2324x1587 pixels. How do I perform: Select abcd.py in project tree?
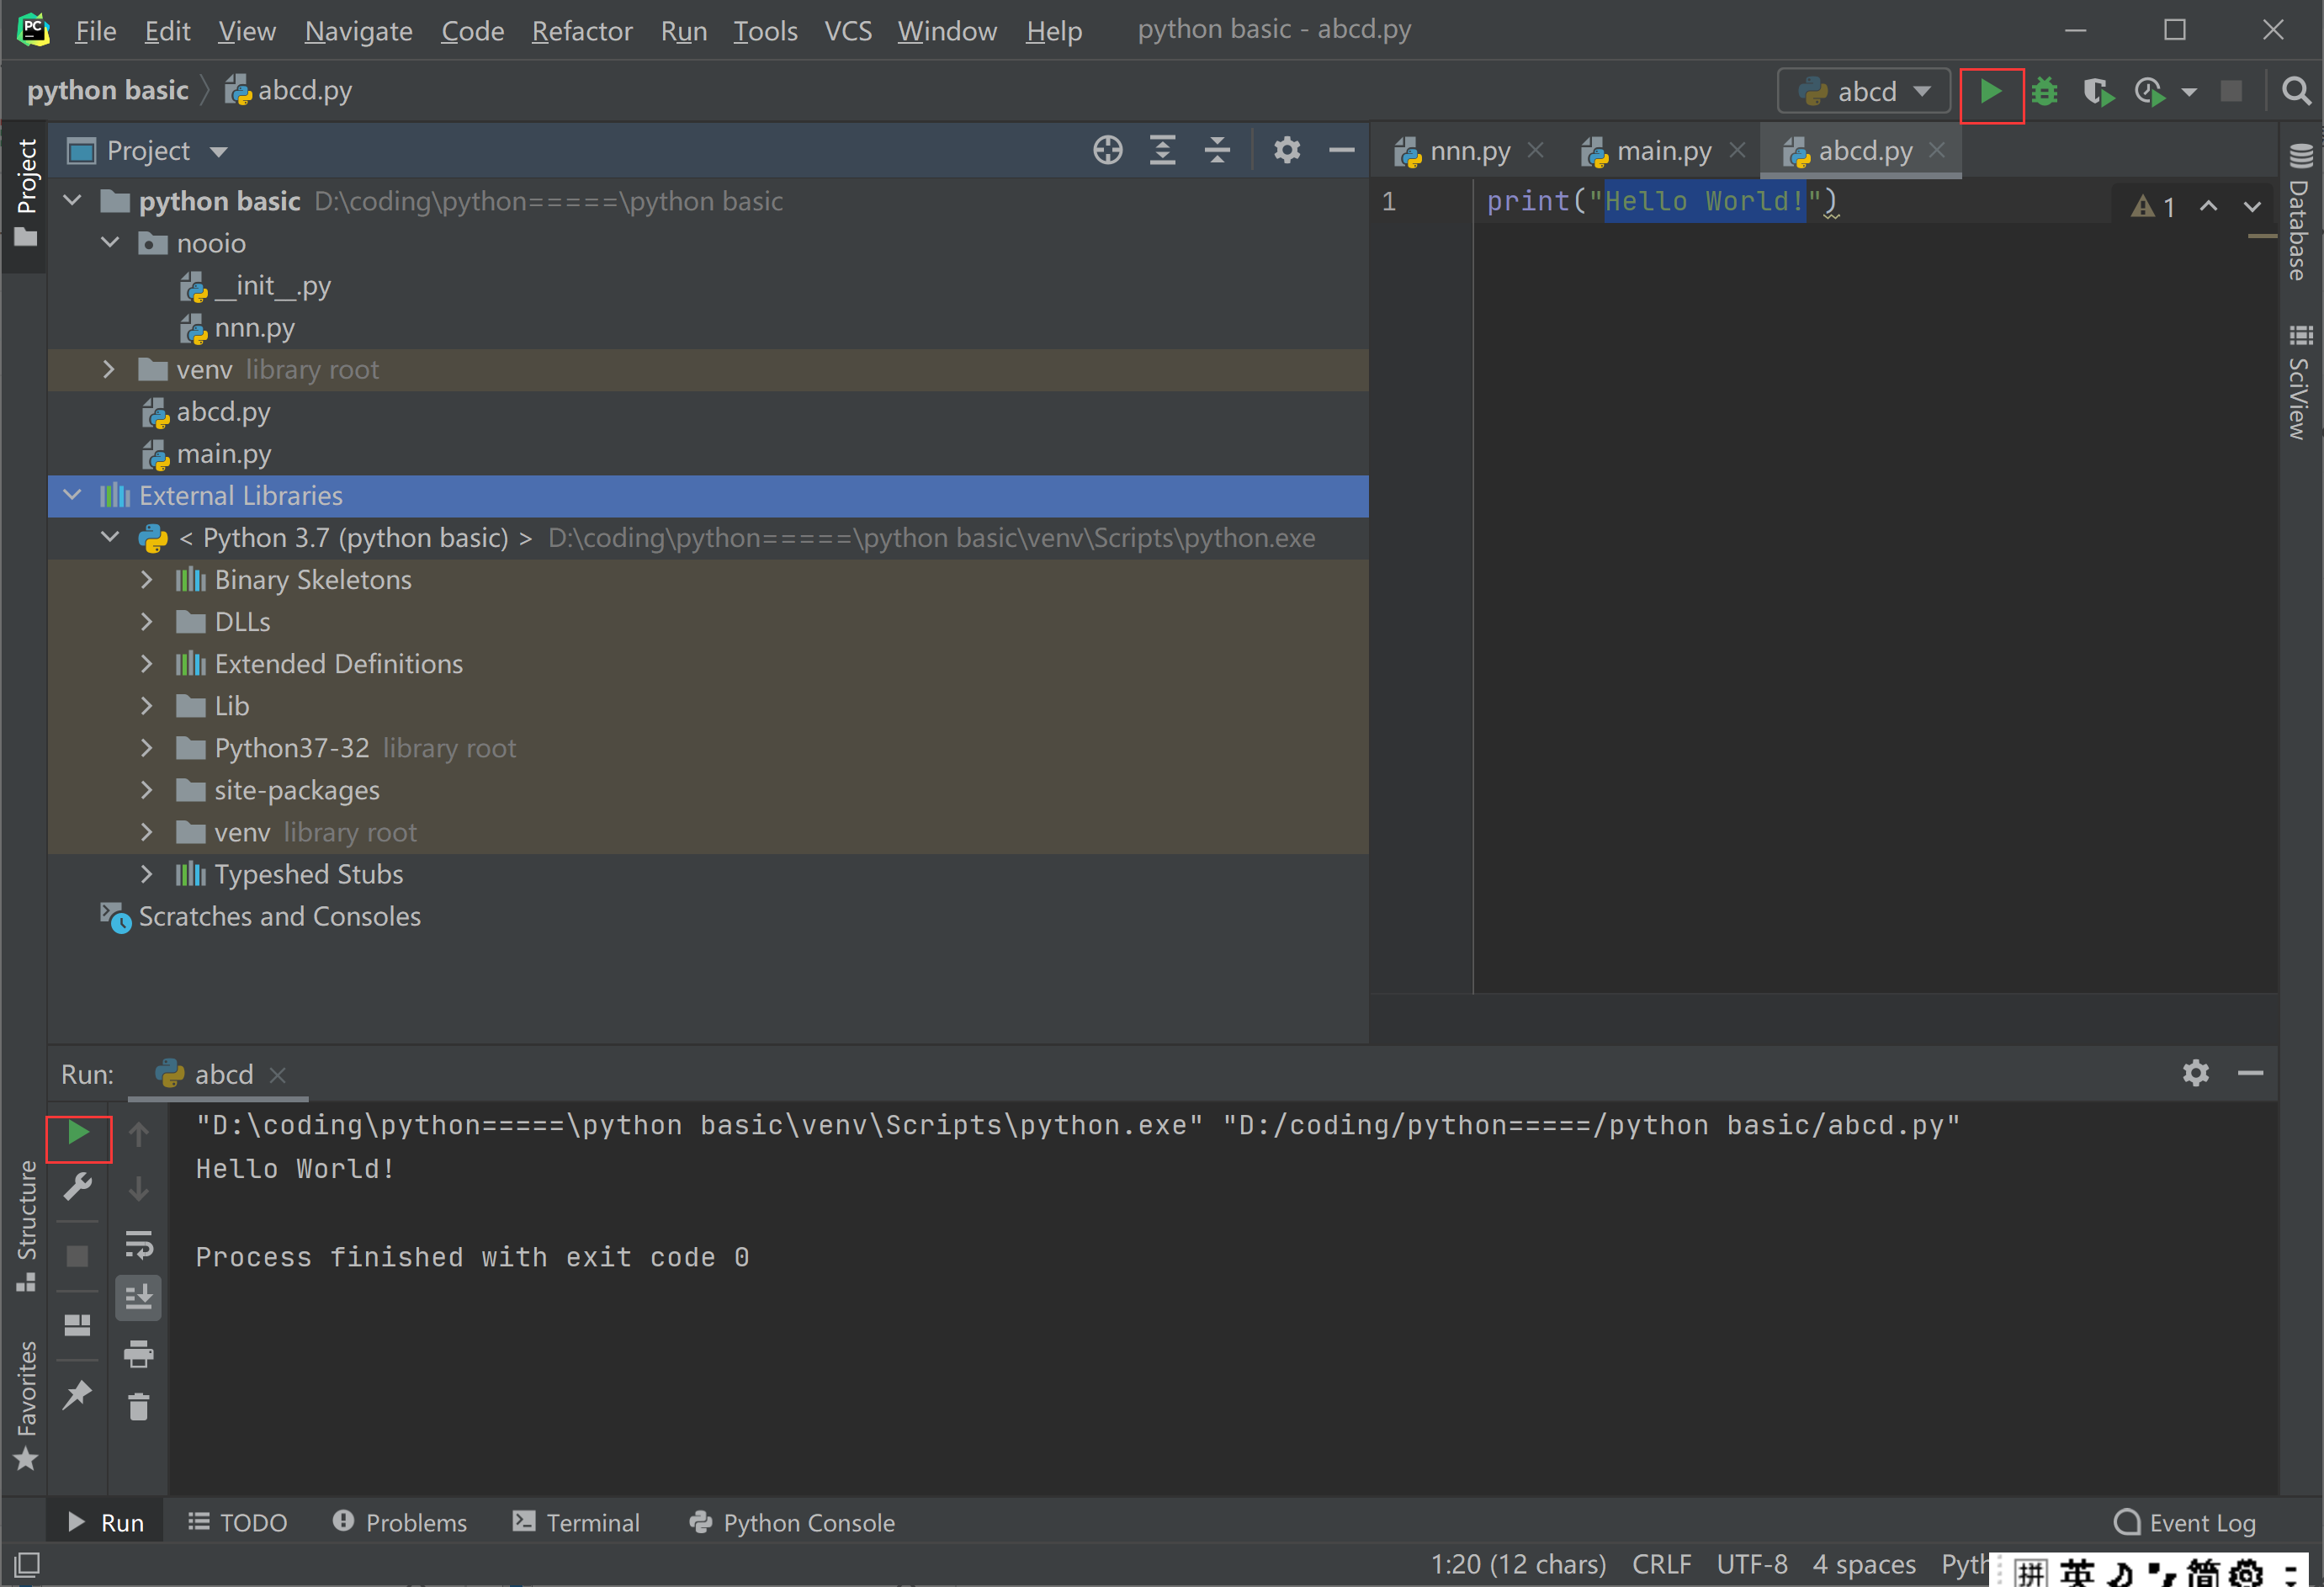[223, 412]
